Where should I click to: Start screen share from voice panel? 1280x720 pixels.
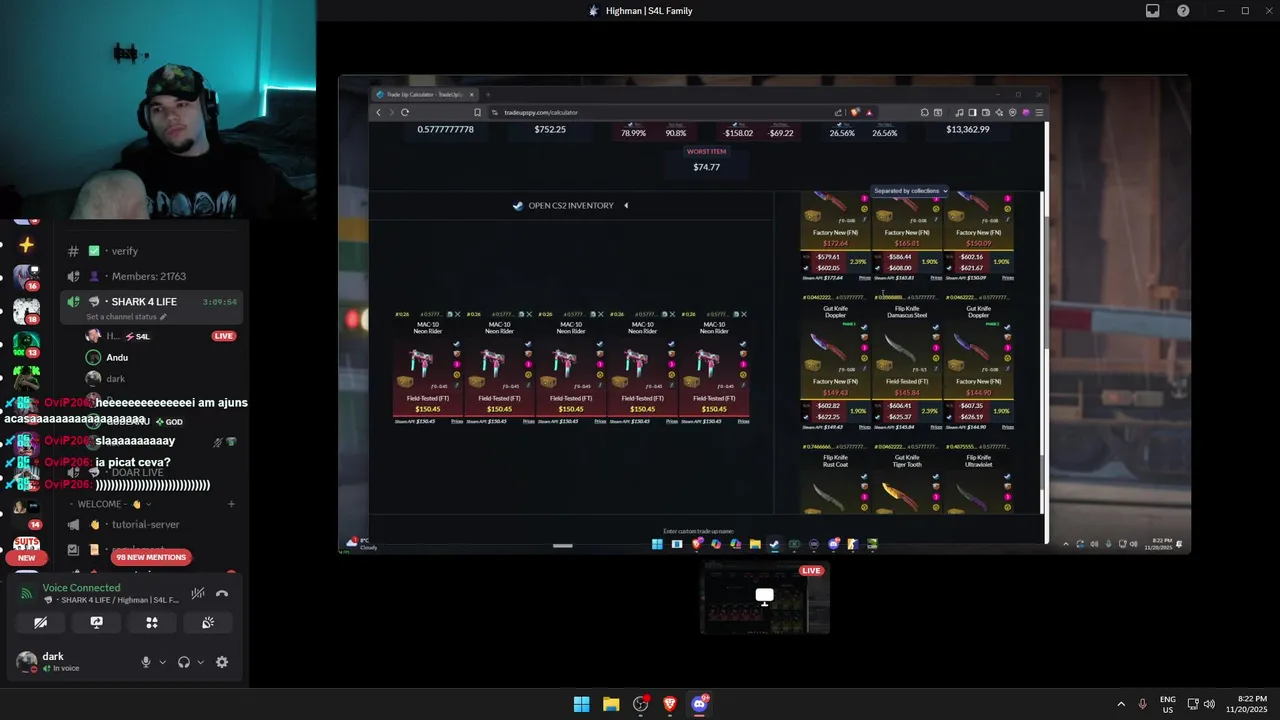click(96, 622)
